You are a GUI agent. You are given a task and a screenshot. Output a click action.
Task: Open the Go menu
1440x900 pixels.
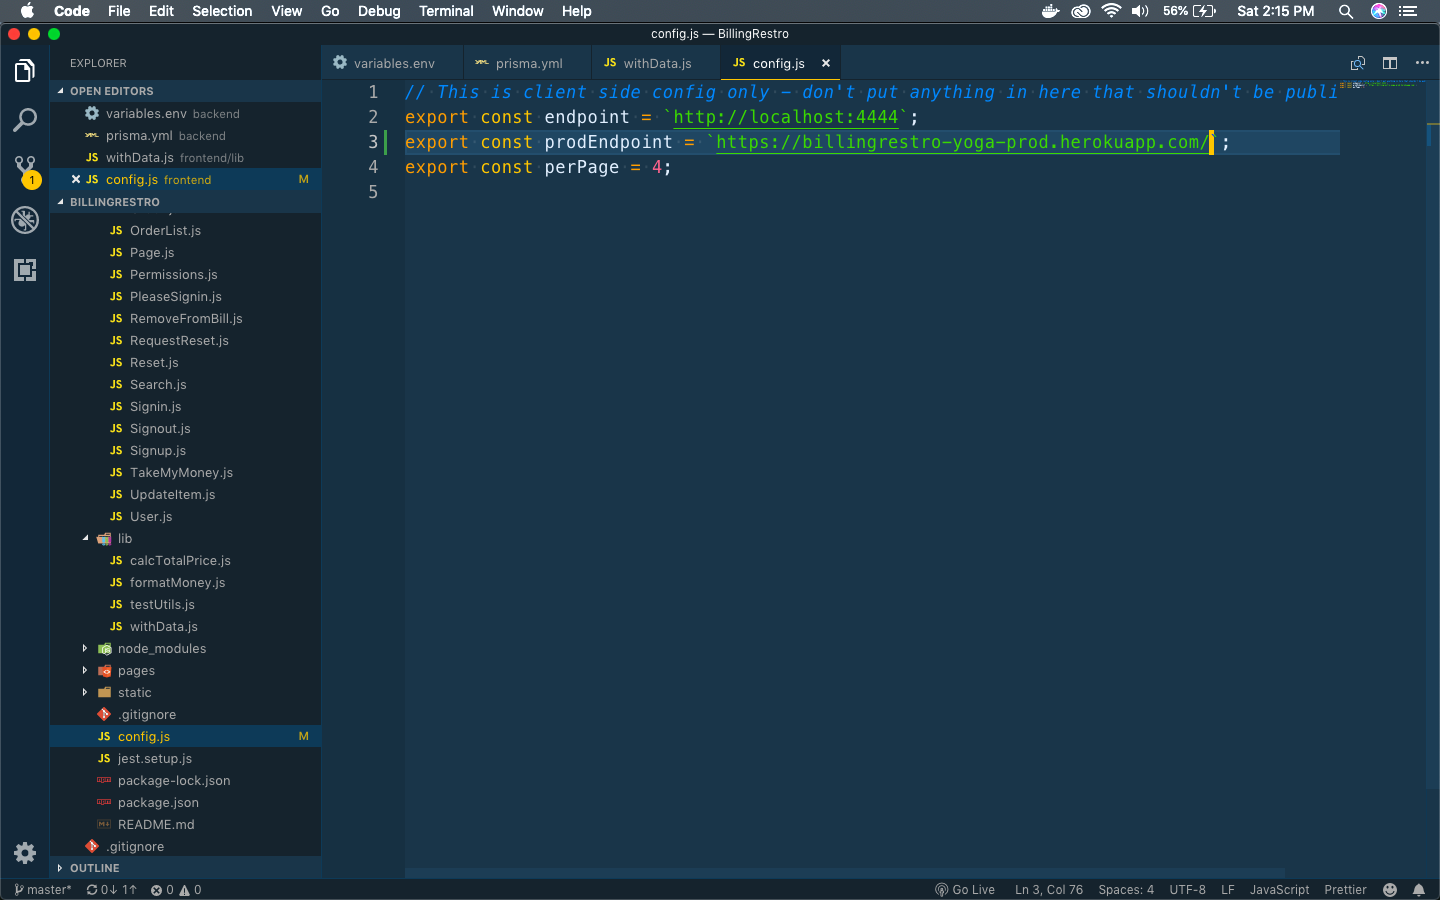[330, 11]
